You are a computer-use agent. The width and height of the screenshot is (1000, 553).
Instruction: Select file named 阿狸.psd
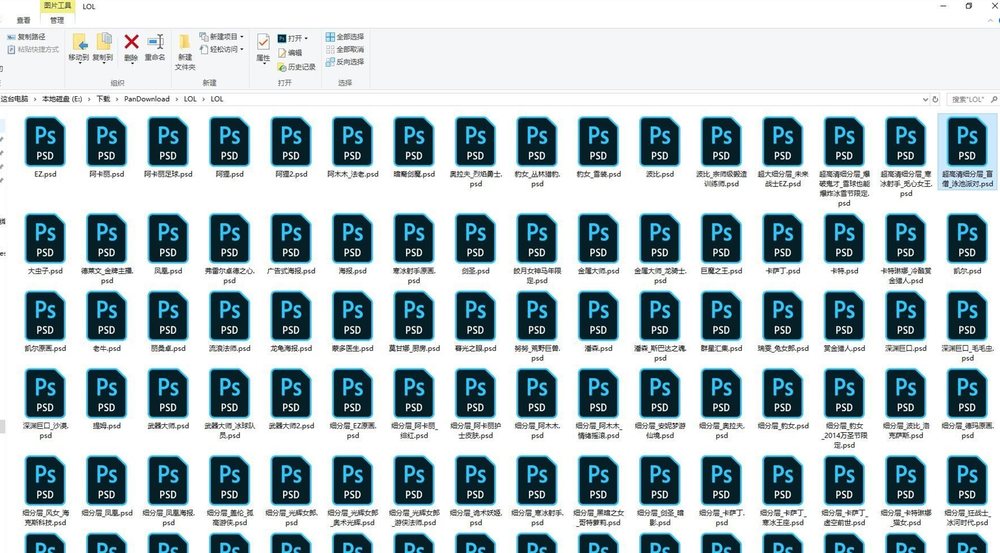click(230, 174)
